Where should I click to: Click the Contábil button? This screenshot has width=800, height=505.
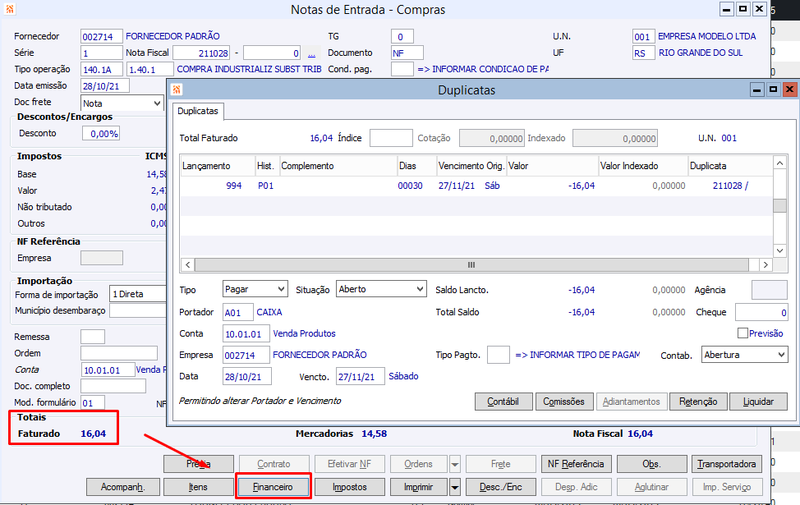click(502, 401)
